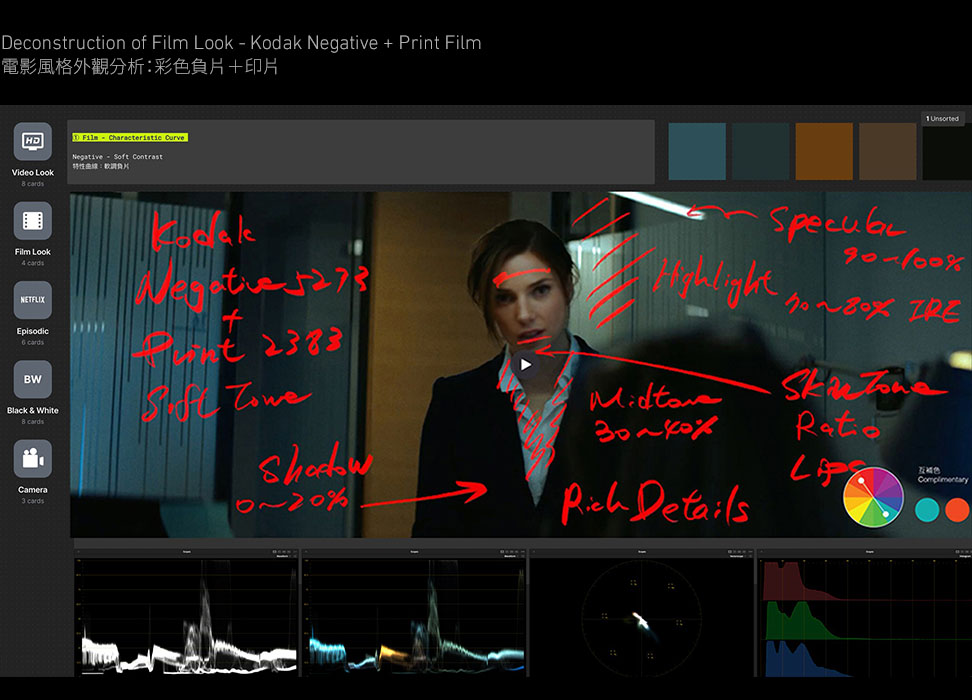The image size is (972, 700).
Task: Click the "Negative - Soft Contrast" note text
Action: coord(118,157)
